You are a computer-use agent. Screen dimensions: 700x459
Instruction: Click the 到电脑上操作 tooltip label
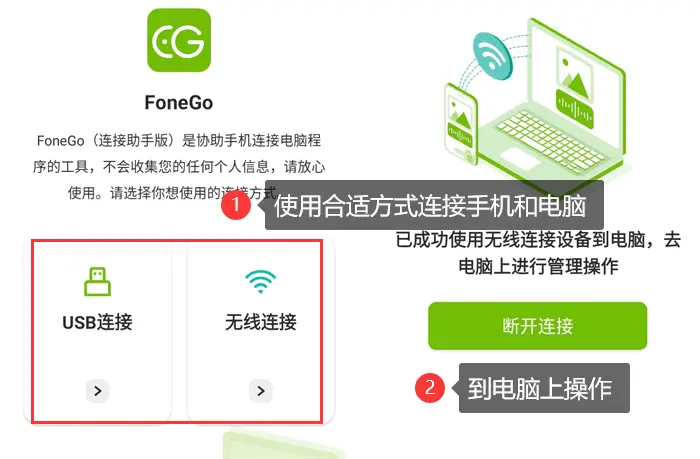tap(544, 388)
